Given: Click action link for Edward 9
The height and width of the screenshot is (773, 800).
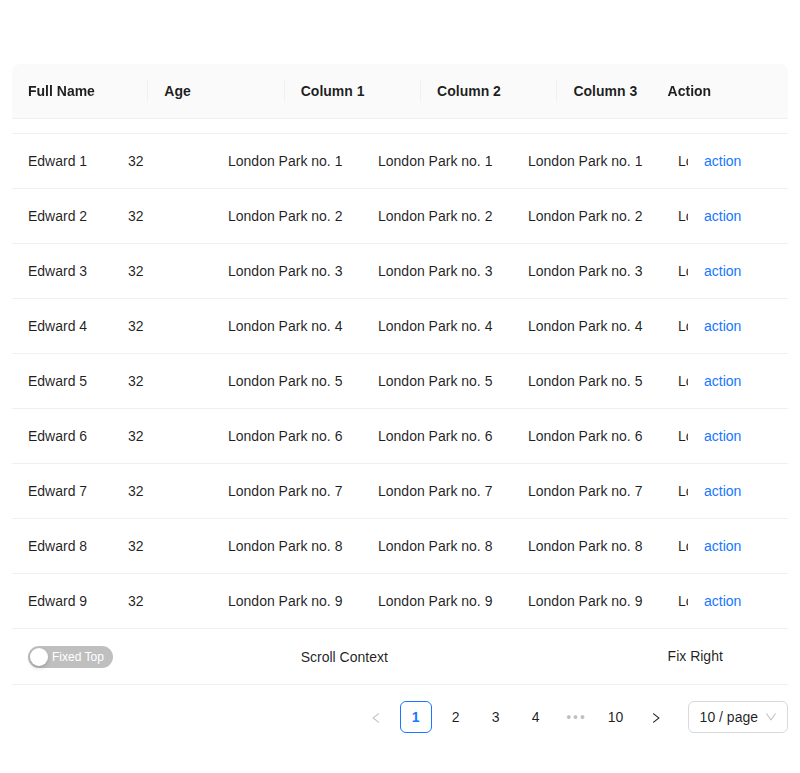Looking at the screenshot, I should coord(722,601).
